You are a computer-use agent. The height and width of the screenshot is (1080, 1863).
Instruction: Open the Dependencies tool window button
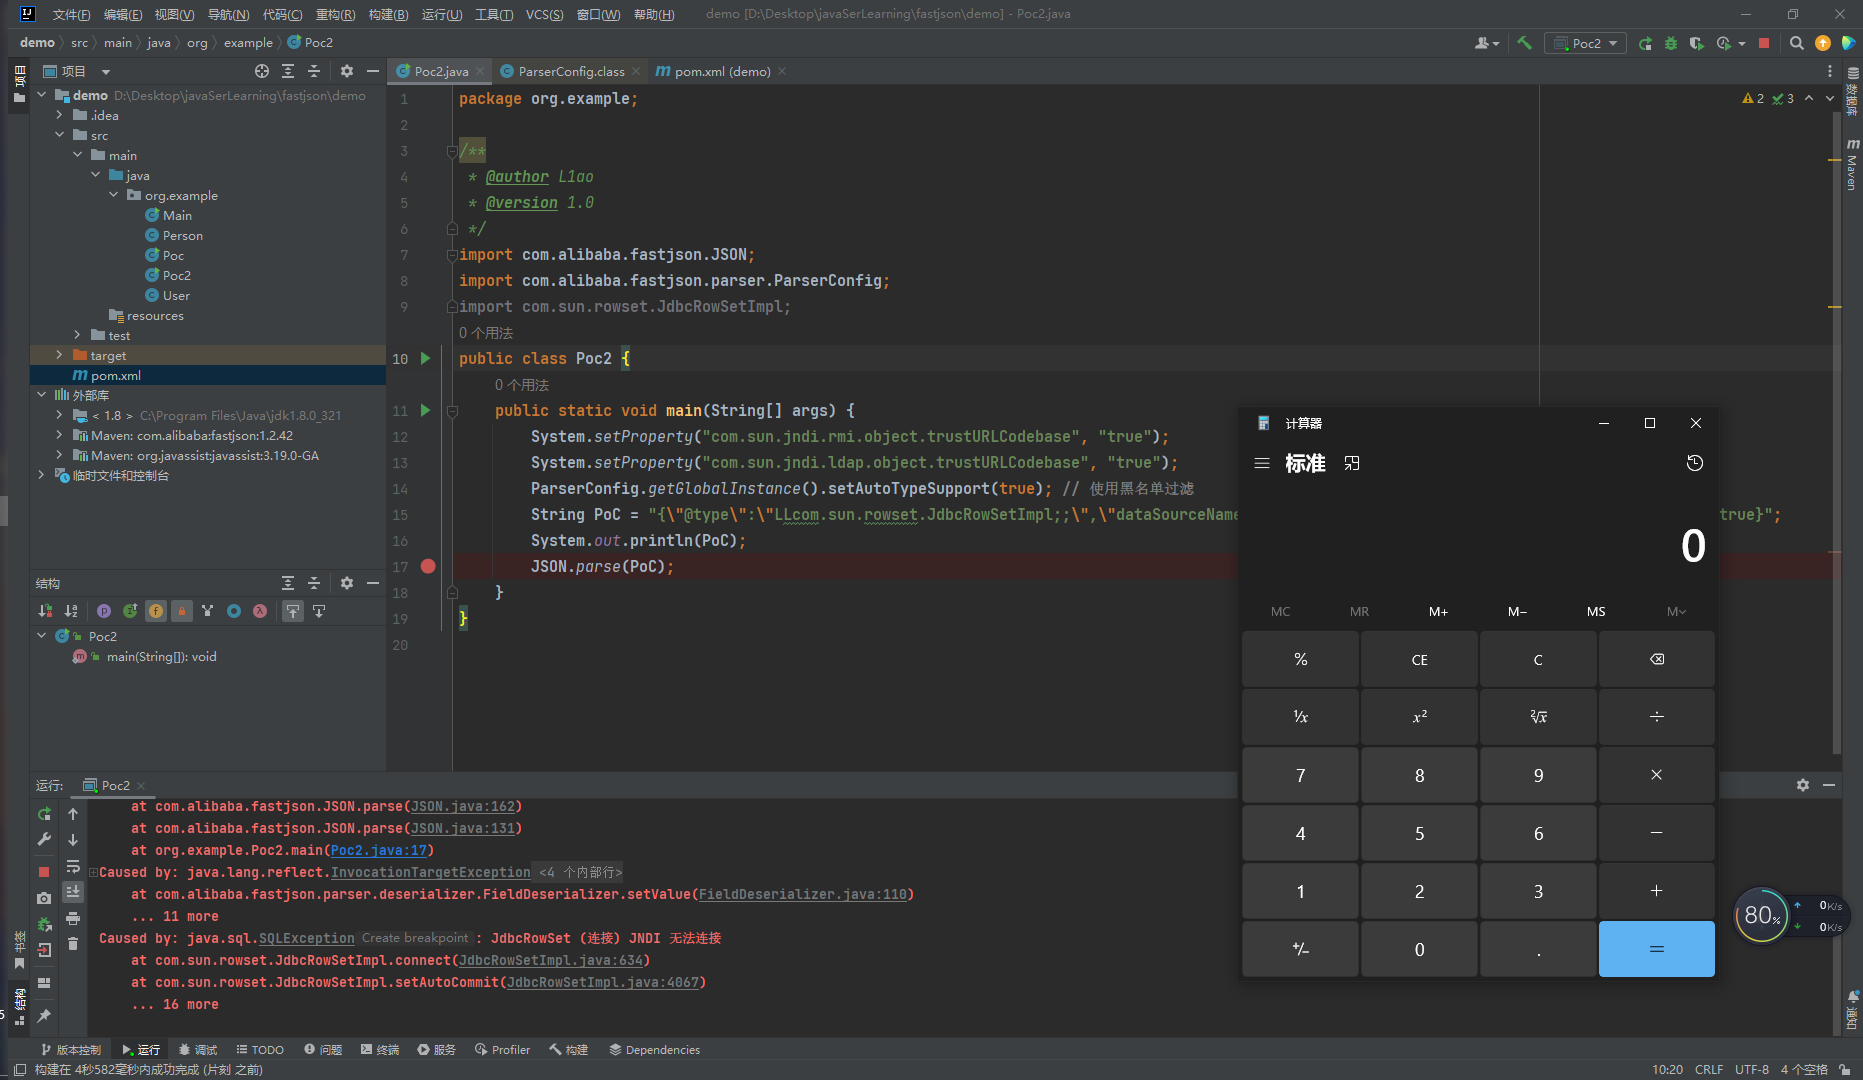click(654, 1050)
